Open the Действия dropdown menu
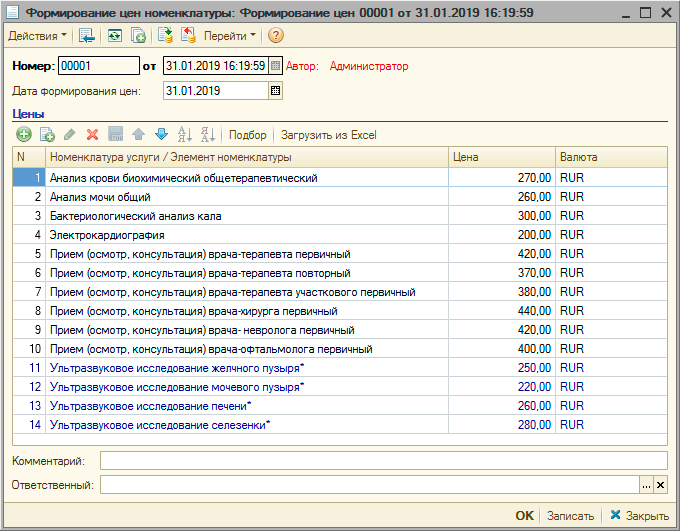 (x=38, y=36)
